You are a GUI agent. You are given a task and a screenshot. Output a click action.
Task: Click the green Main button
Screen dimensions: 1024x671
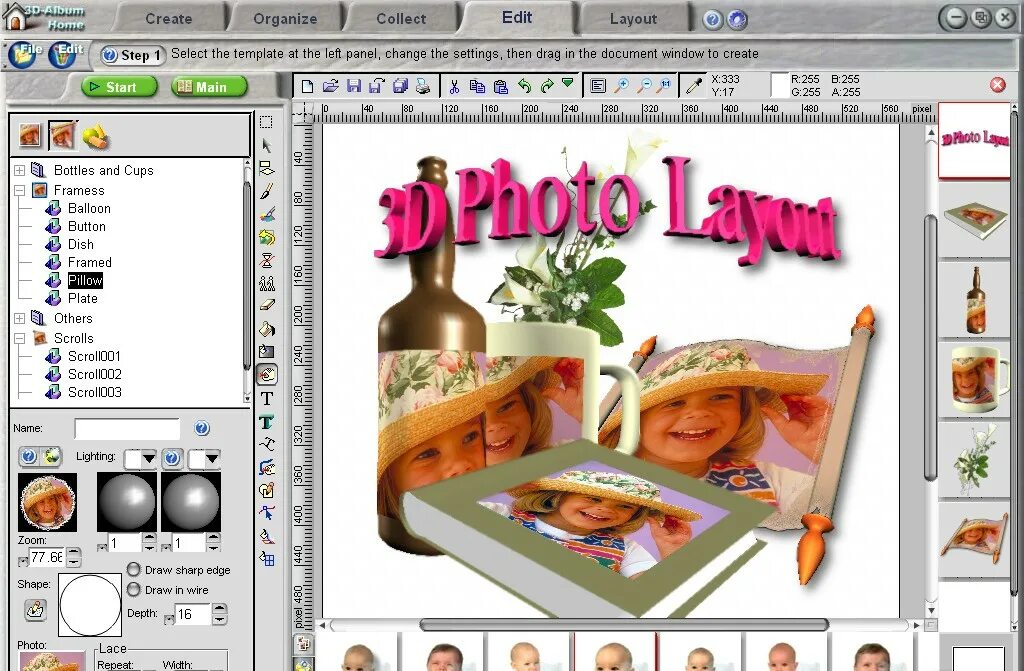(209, 87)
